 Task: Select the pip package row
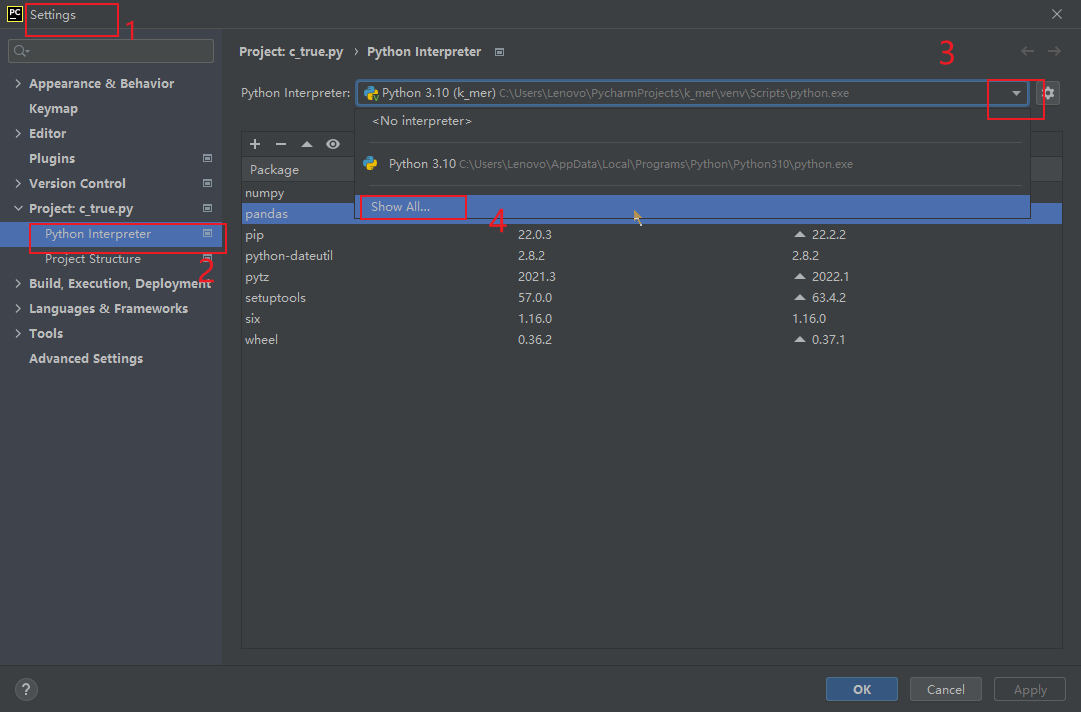(651, 234)
